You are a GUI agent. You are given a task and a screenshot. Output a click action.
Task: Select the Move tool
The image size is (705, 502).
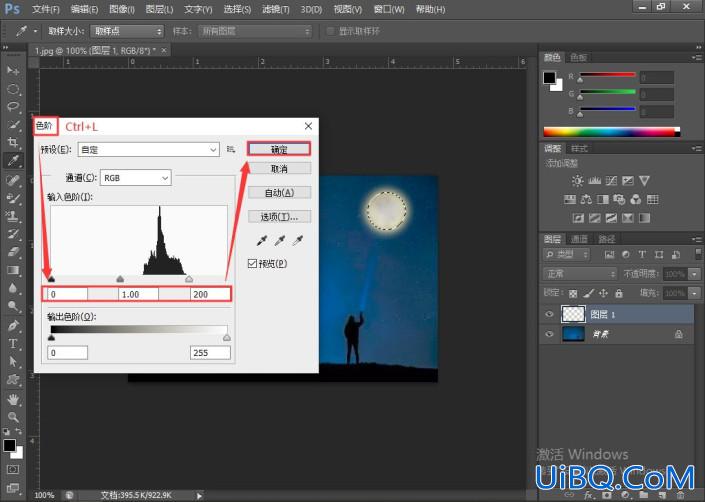click(13, 71)
